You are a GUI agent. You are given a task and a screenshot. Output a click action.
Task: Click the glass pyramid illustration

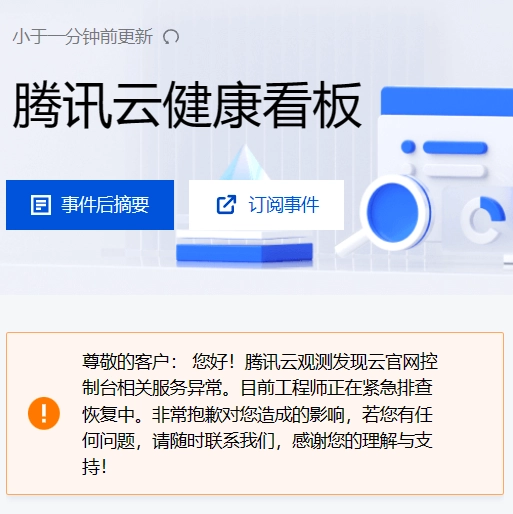click(245, 162)
